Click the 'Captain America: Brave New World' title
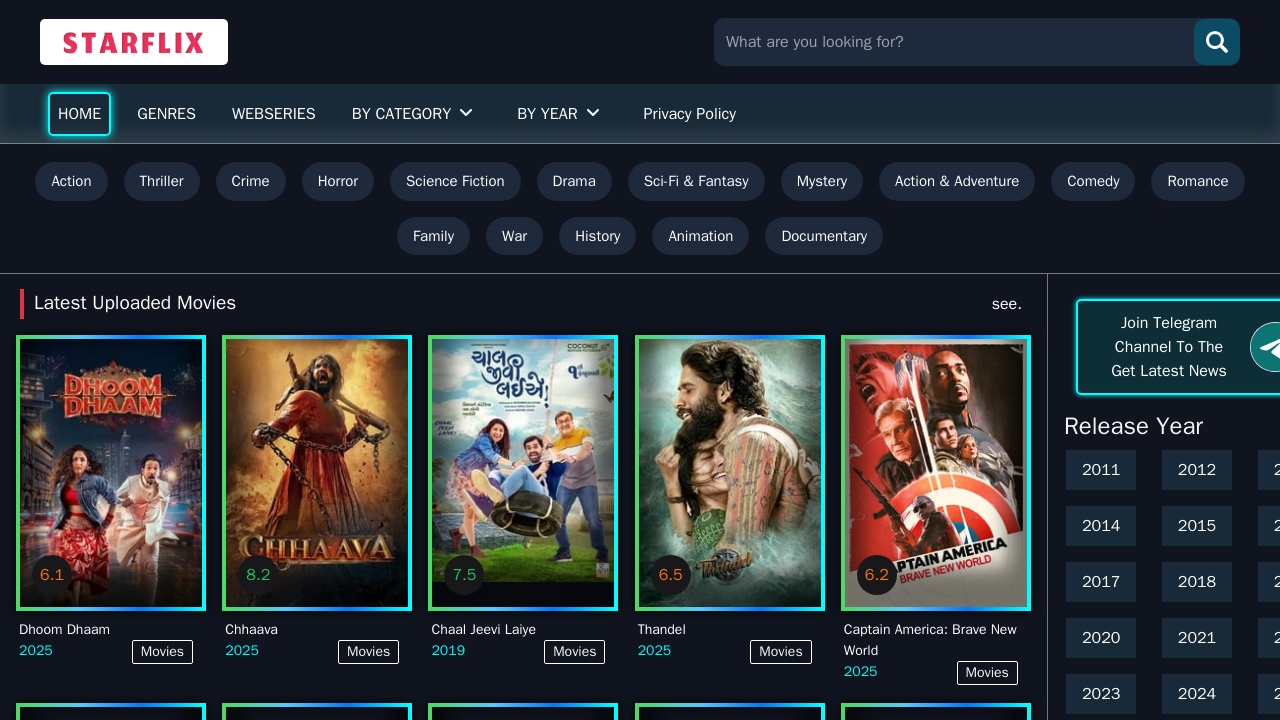The height and width of the screenshot is (720, 1280). click(x=930, y=640)
